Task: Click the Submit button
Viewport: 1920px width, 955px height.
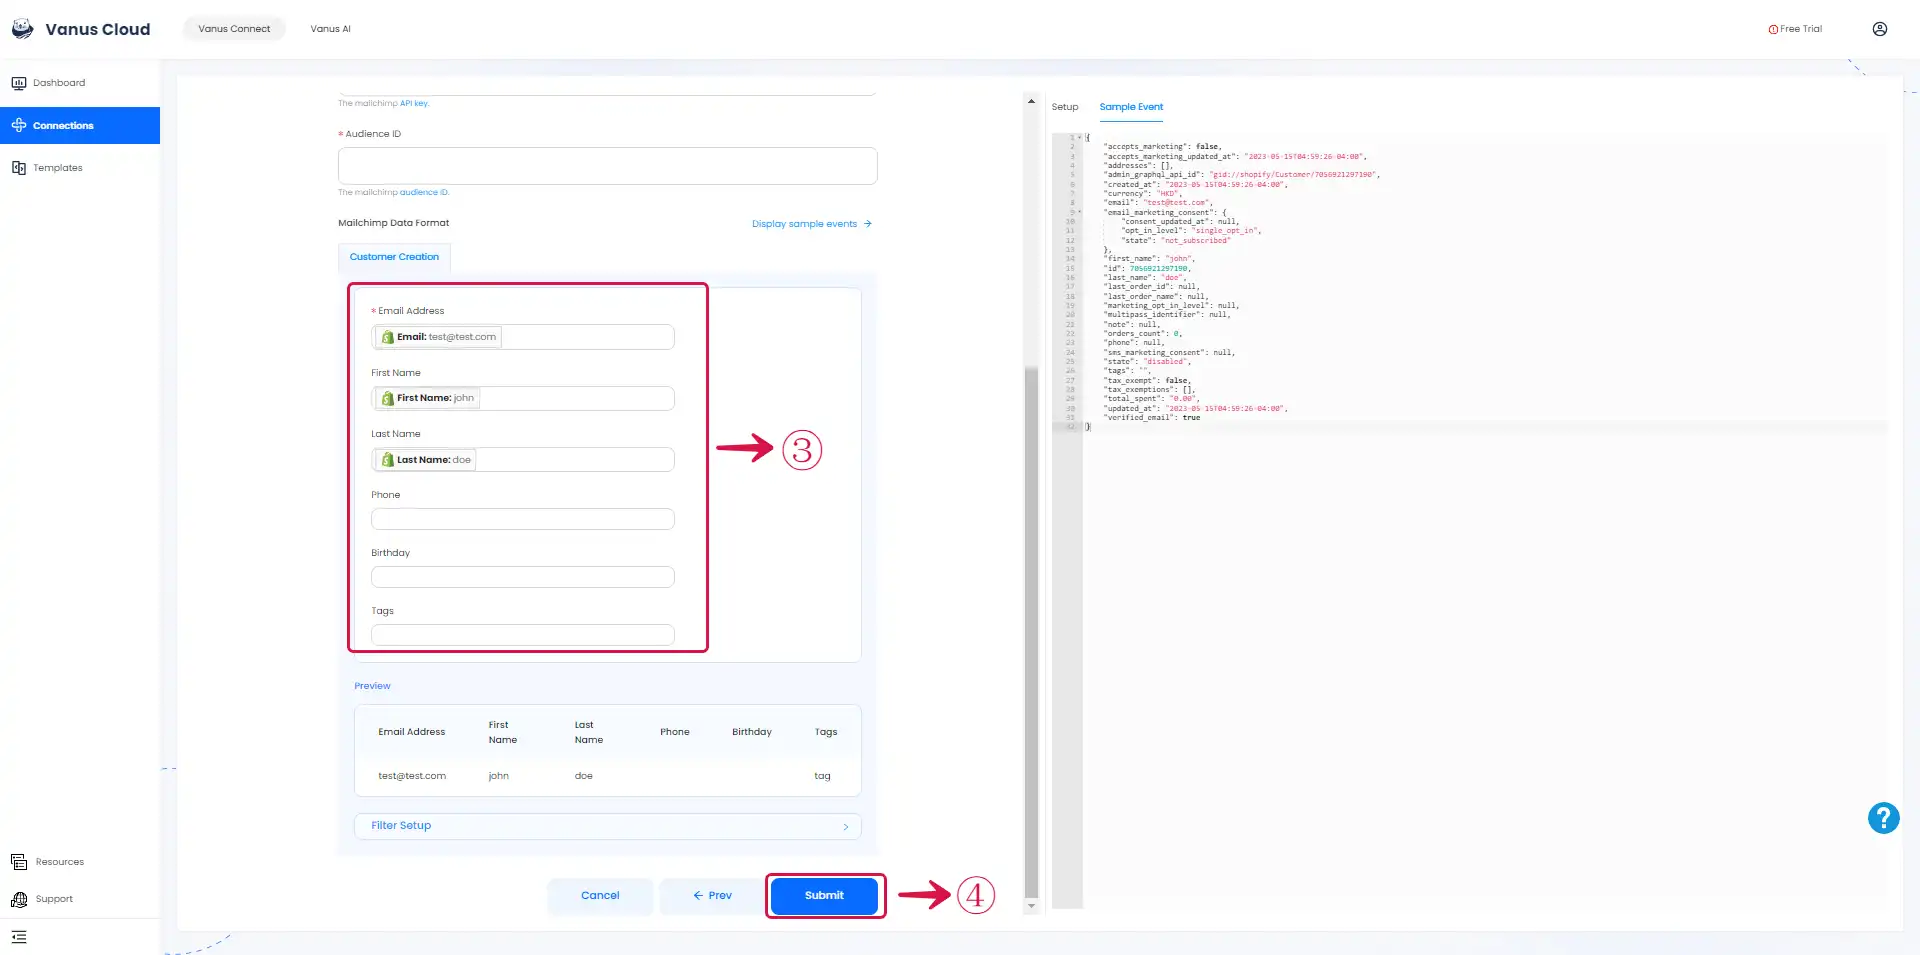Action: (x=824, y=896)
